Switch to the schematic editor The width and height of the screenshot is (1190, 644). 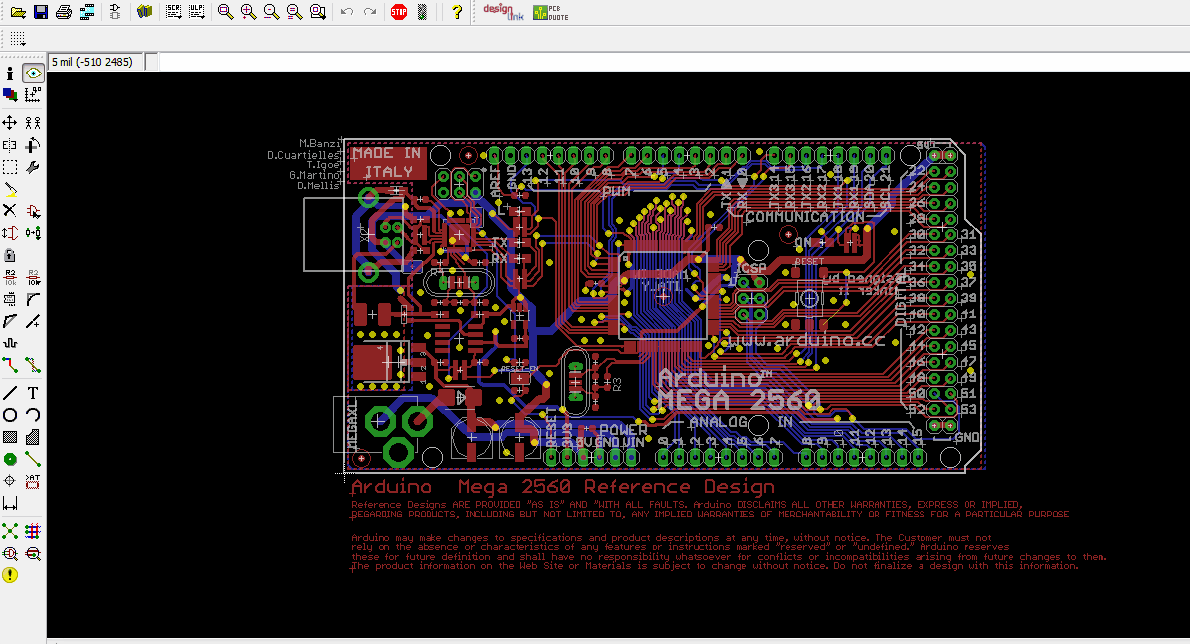(115, 12)
